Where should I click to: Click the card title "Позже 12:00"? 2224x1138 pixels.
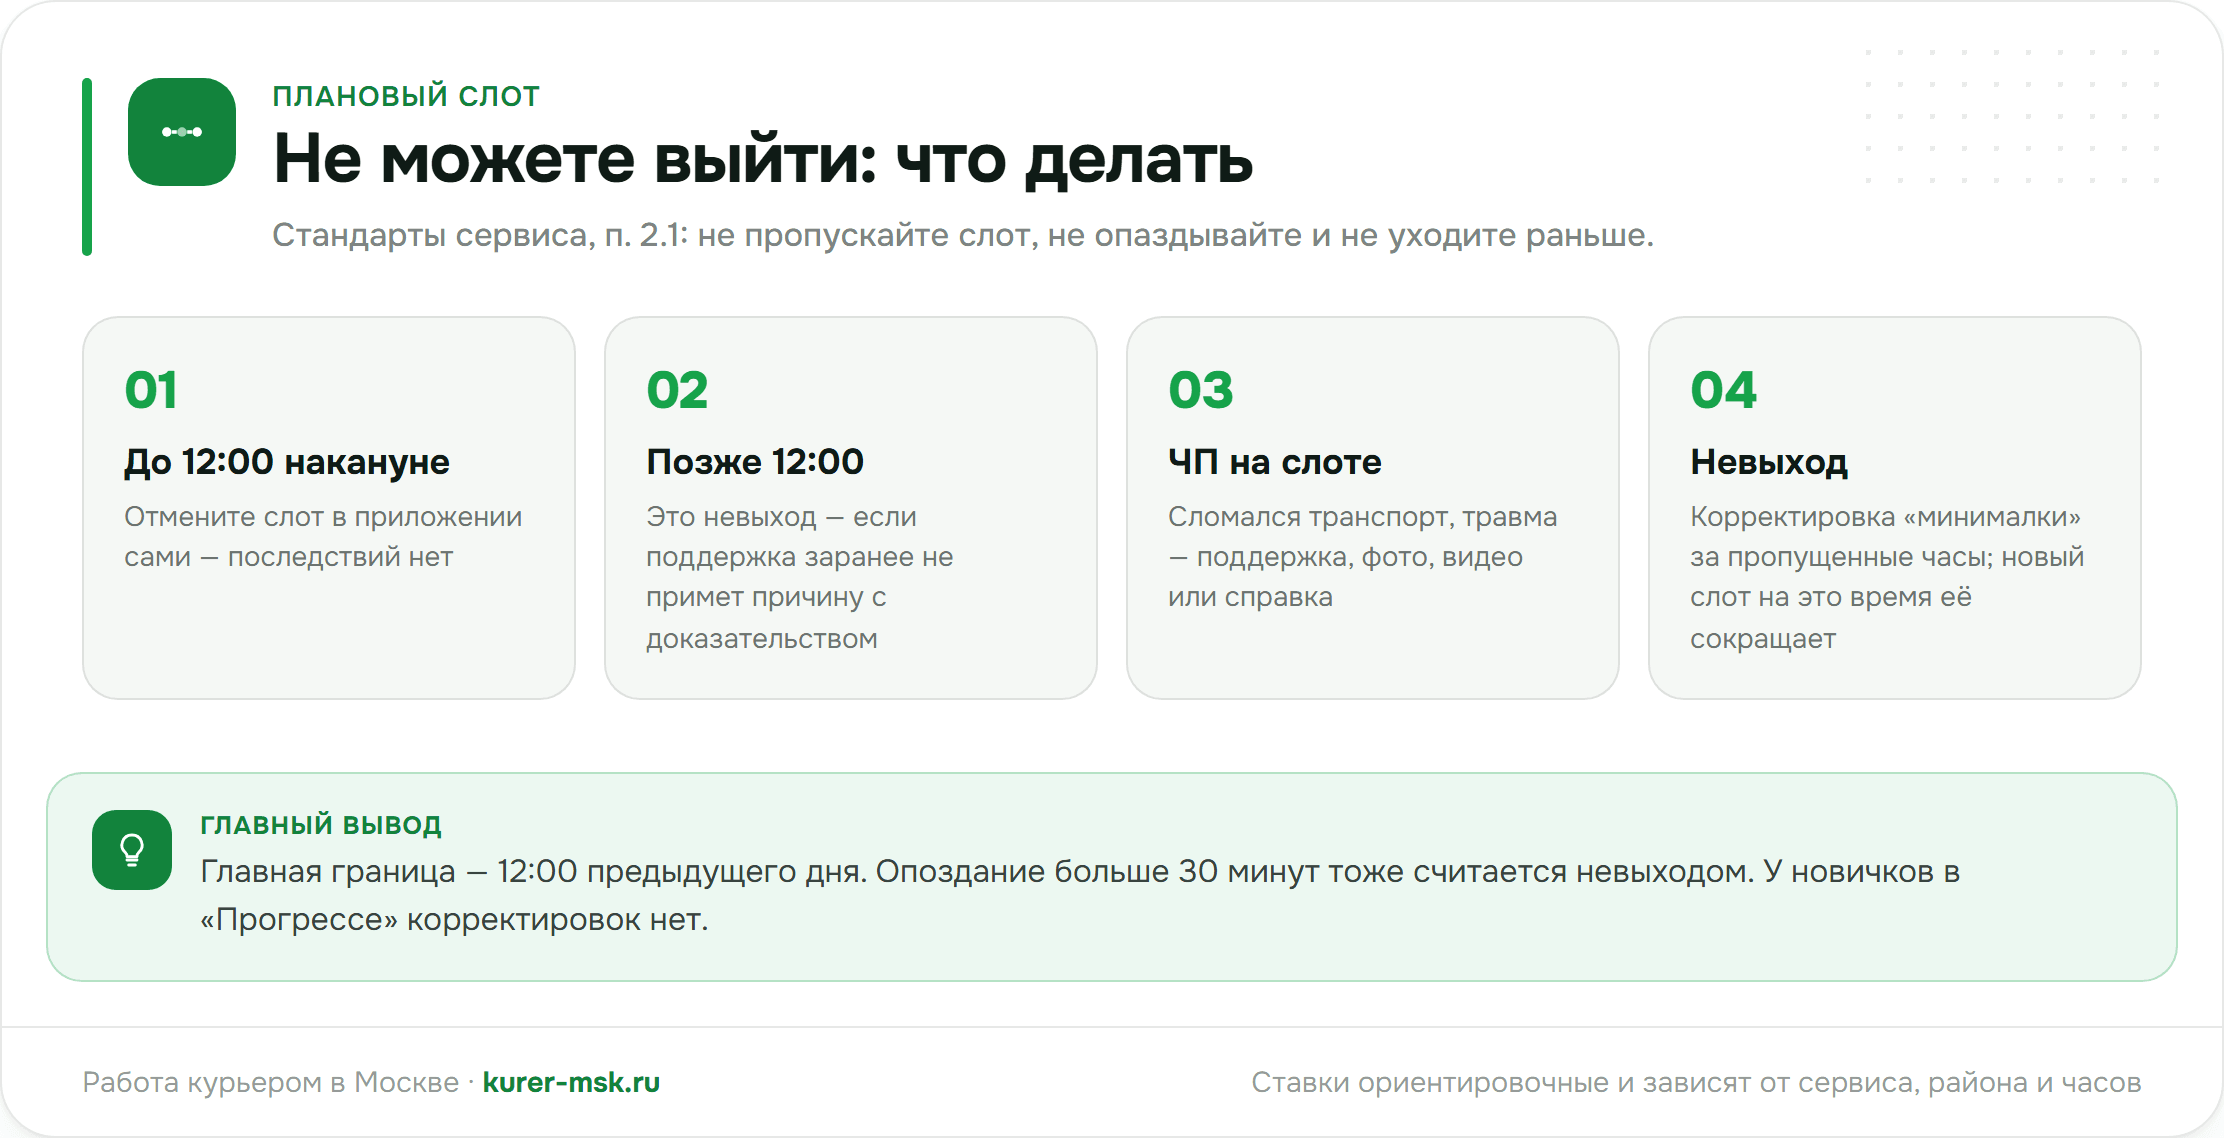[x=755, y=462]
